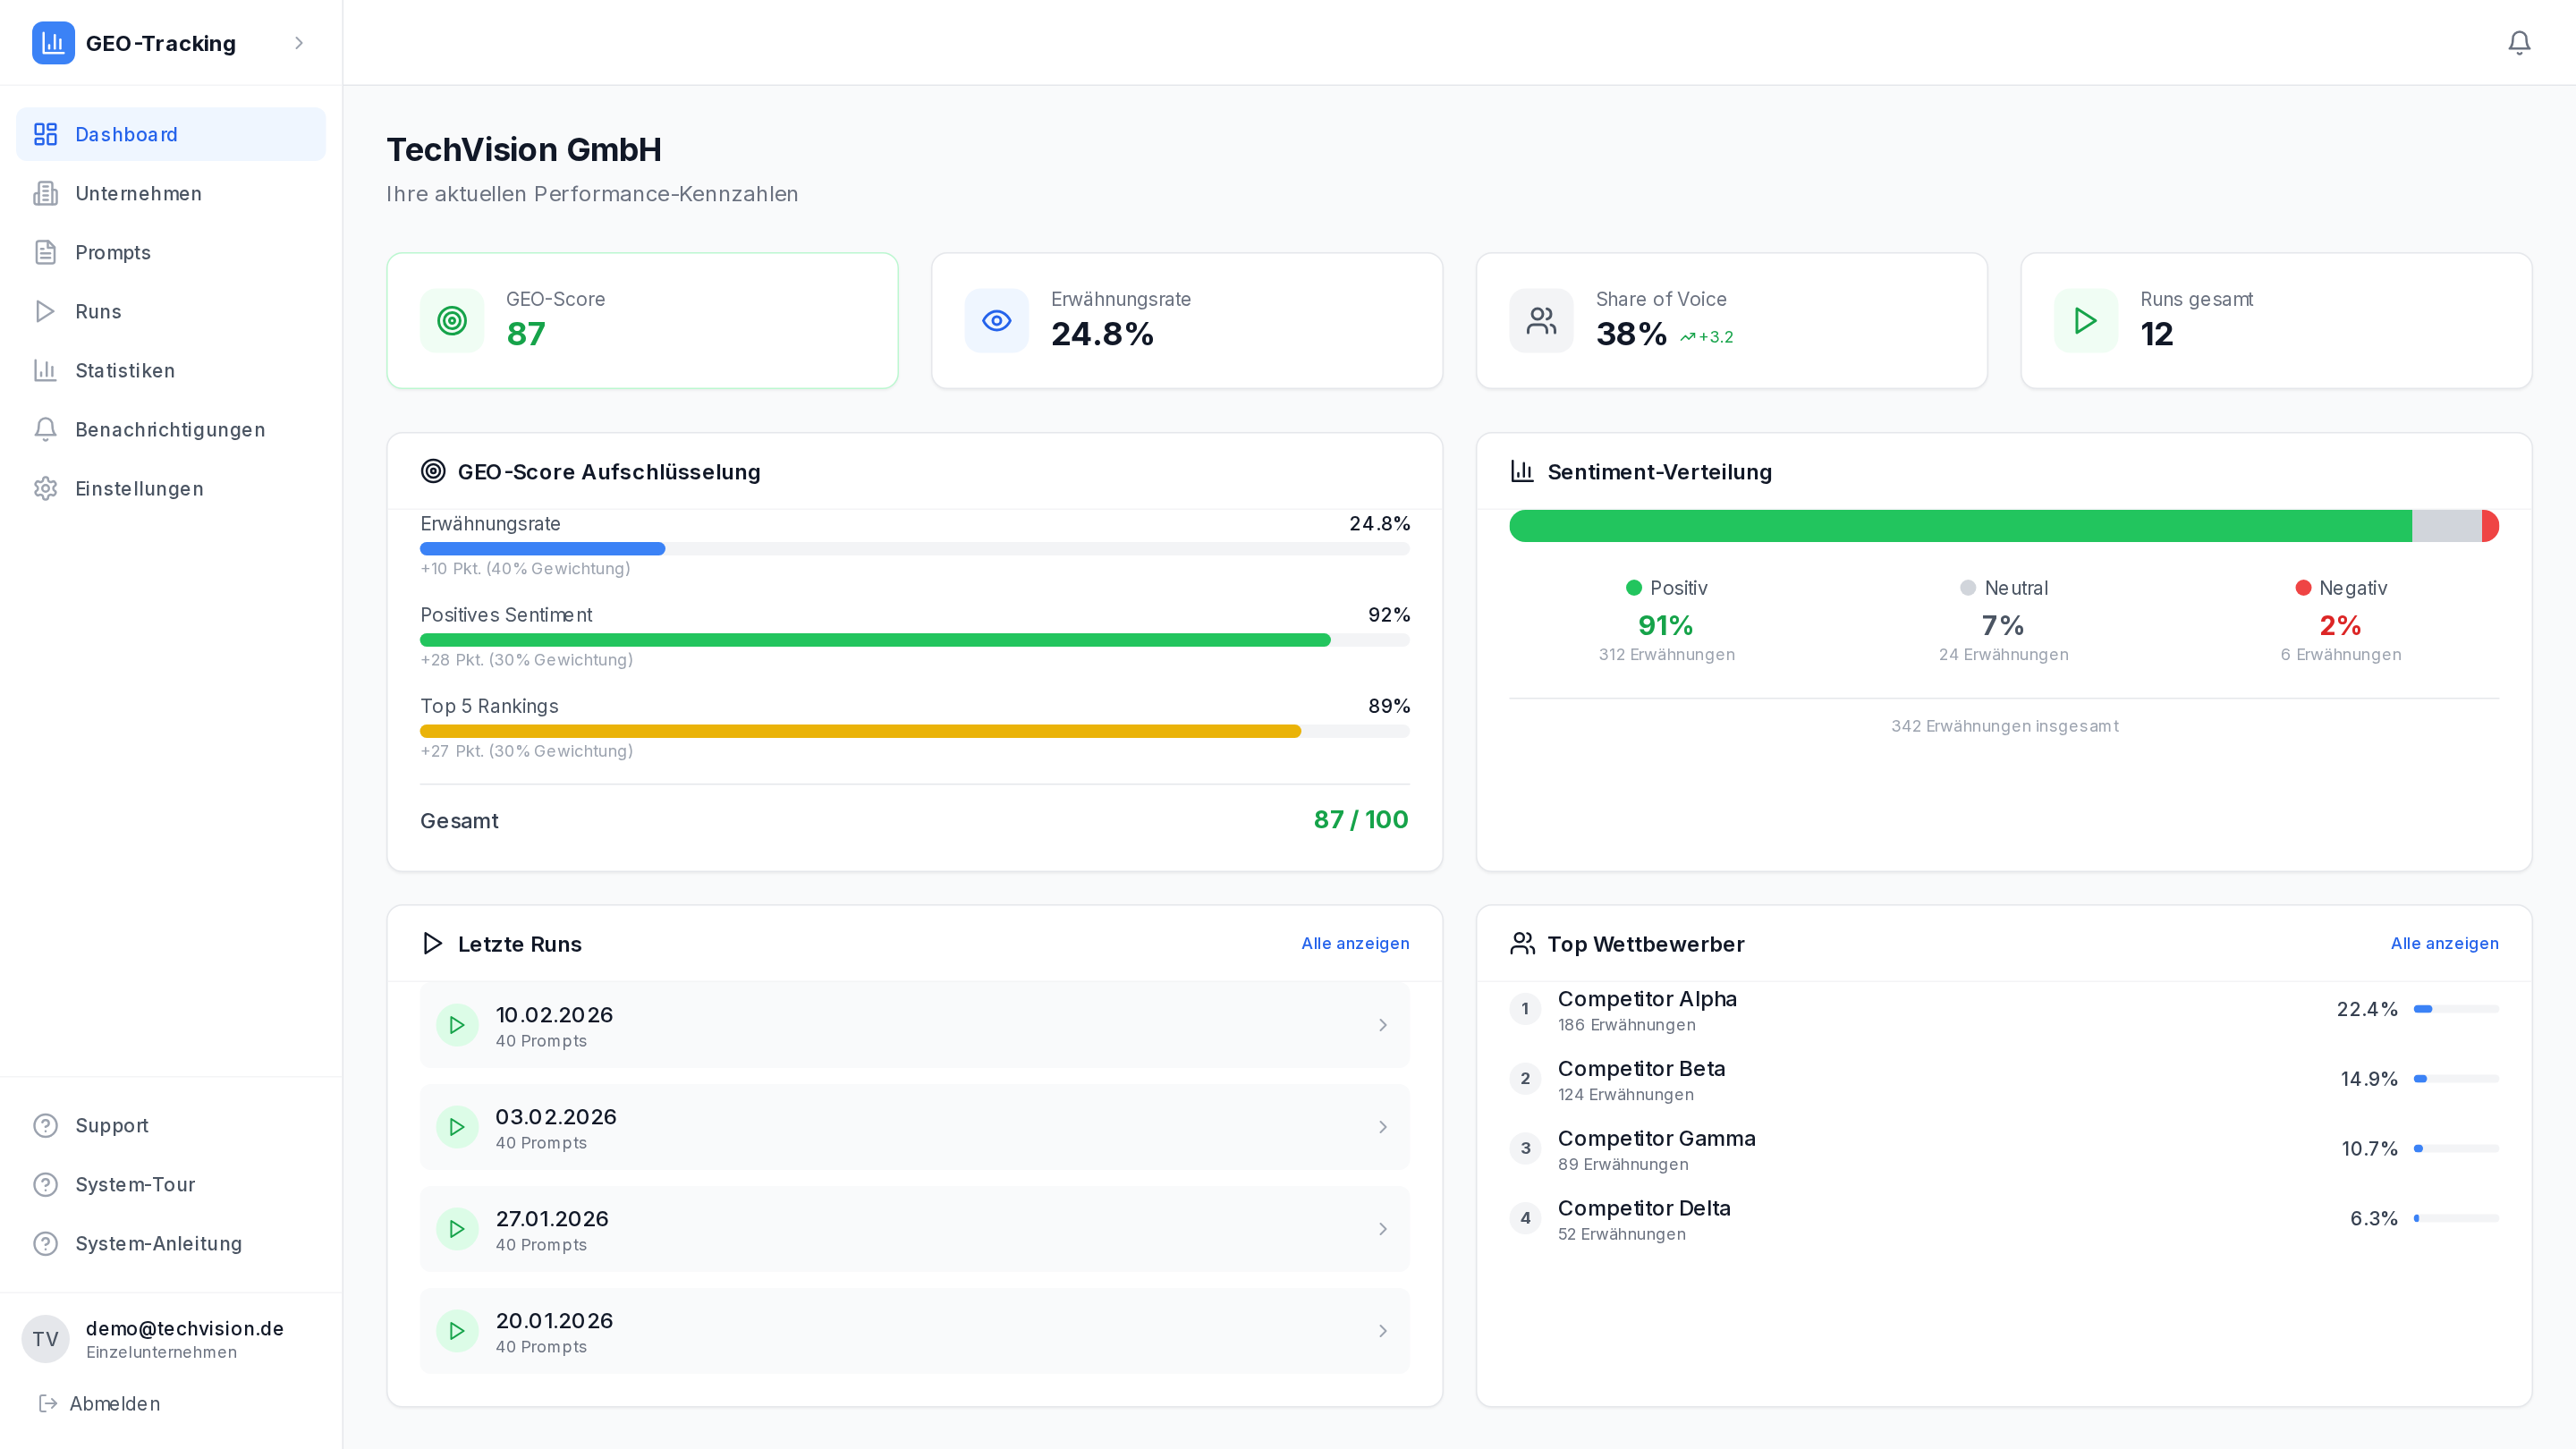Open Statistiken in the sidebar
The width and height of the screenshot is (2576, 1449).
[x=125, y=370]
